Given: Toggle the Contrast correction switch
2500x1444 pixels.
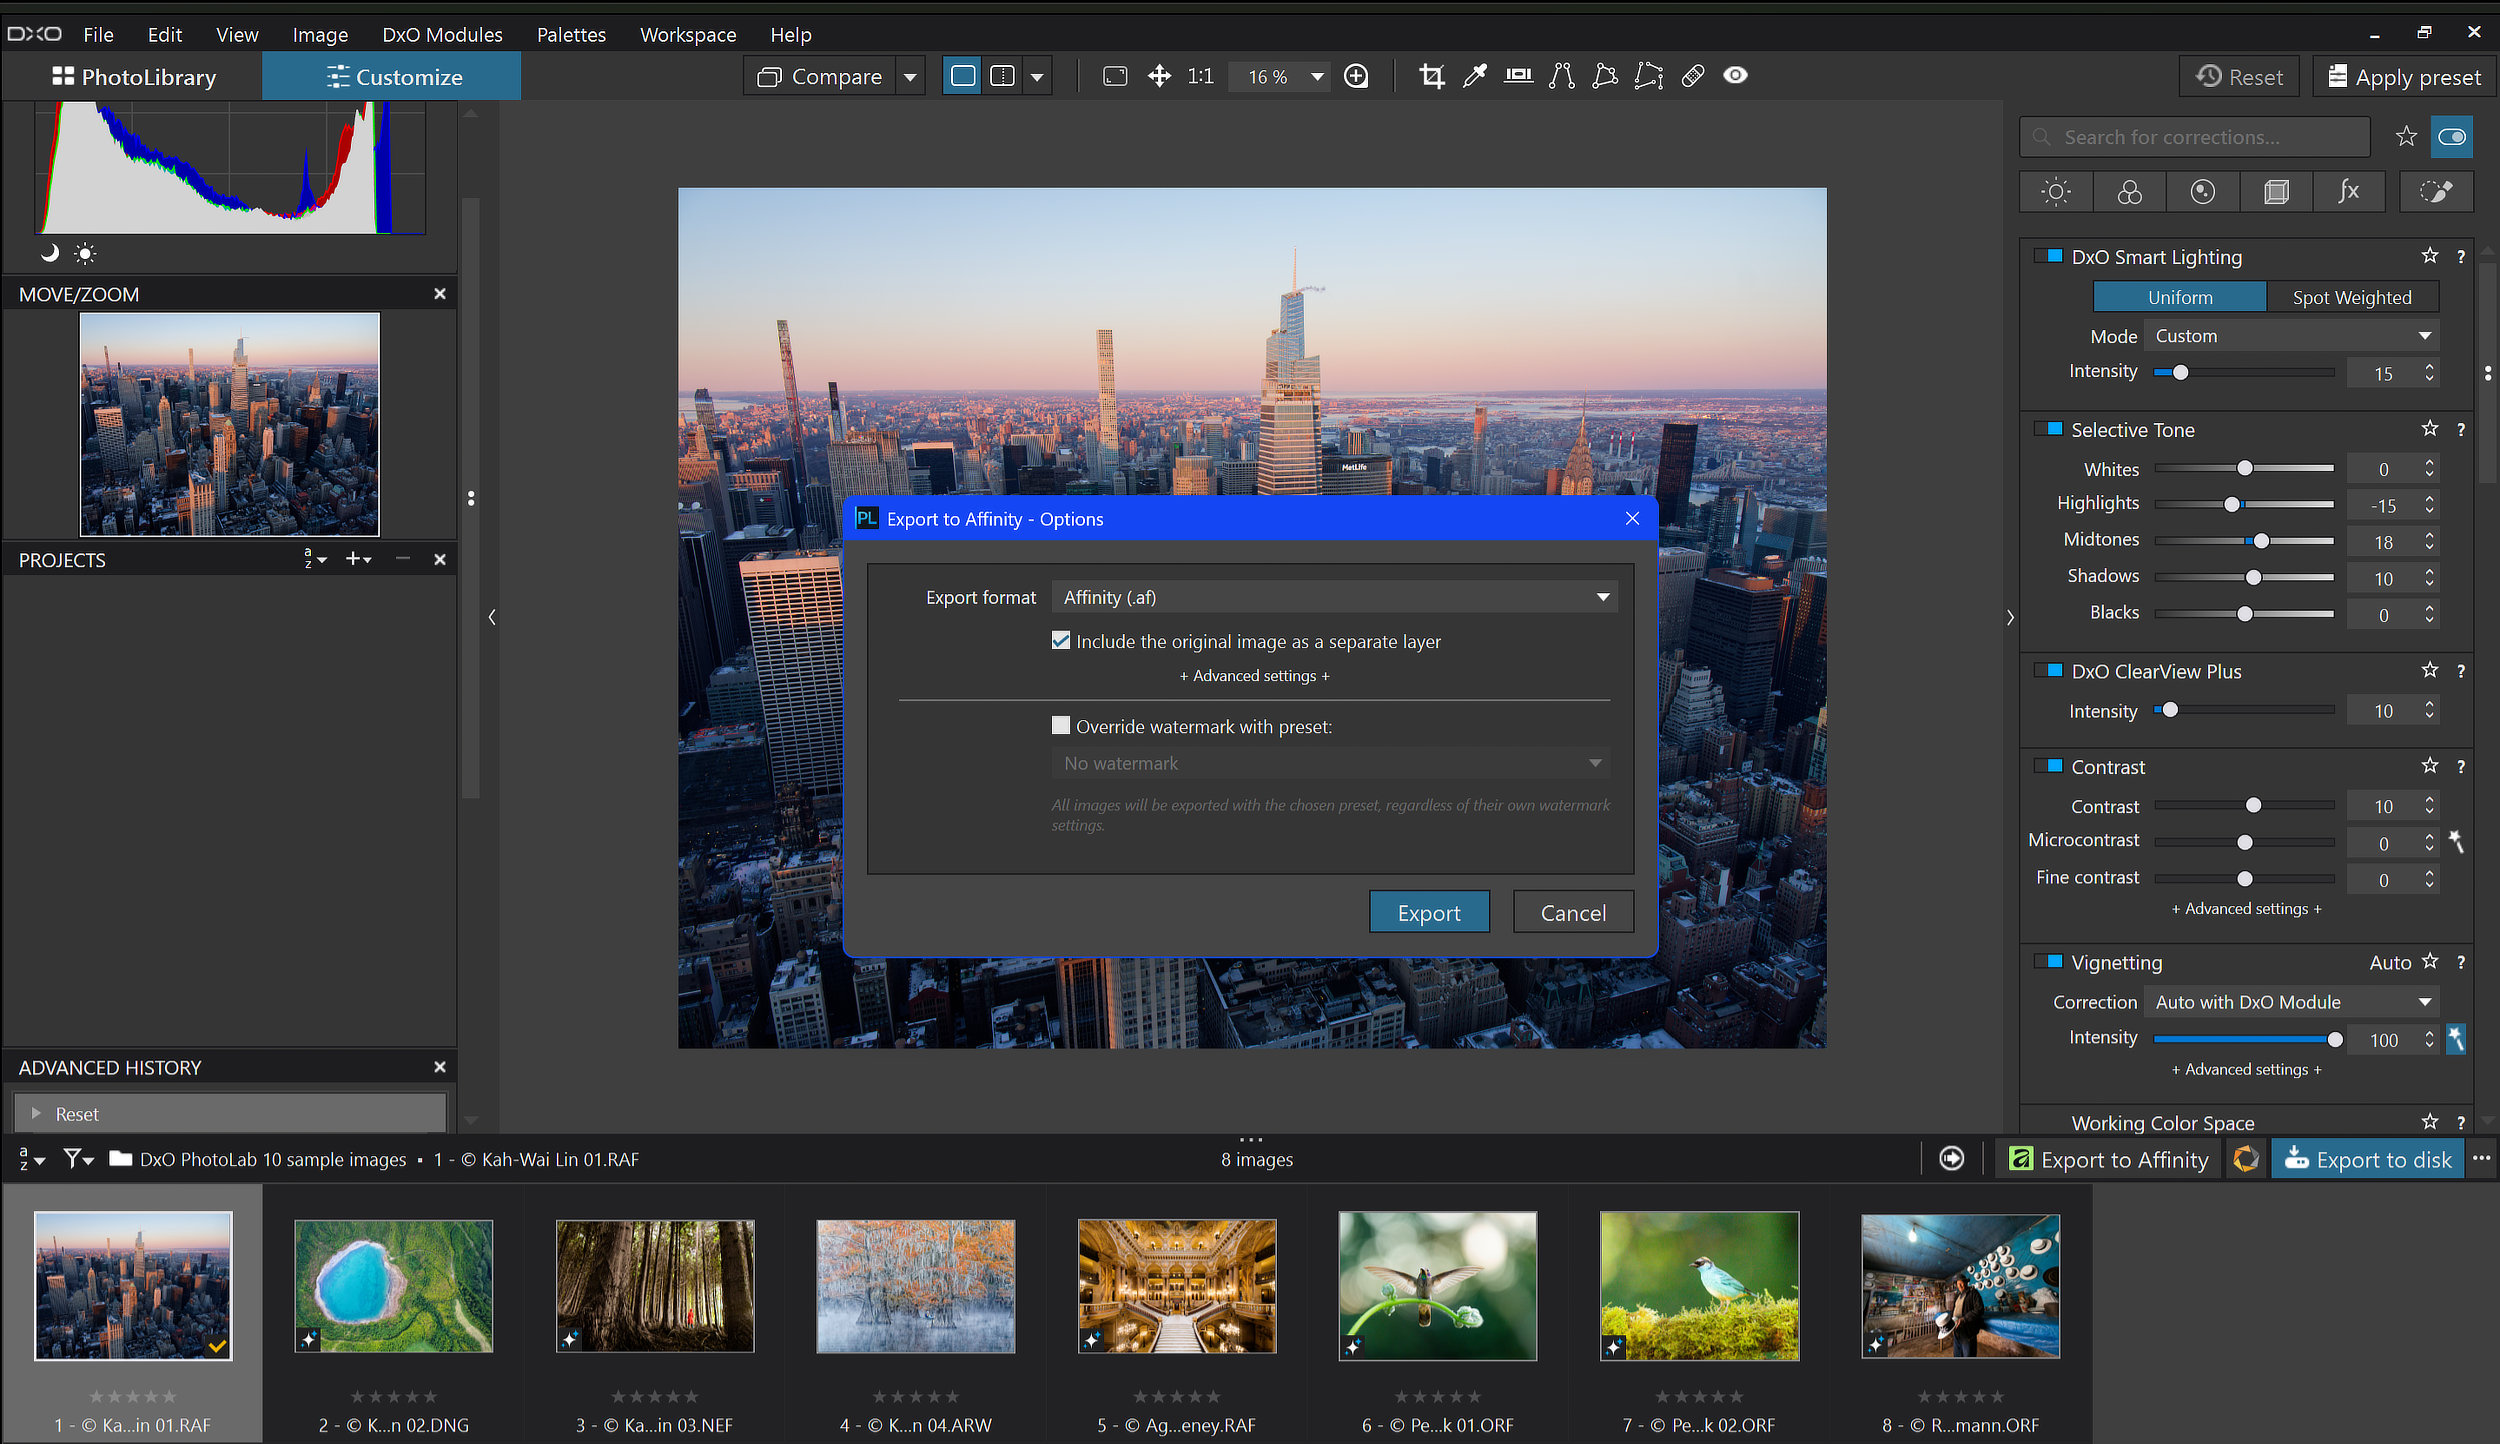Looking at the screenshot, I should click(x=2050, y=766).
